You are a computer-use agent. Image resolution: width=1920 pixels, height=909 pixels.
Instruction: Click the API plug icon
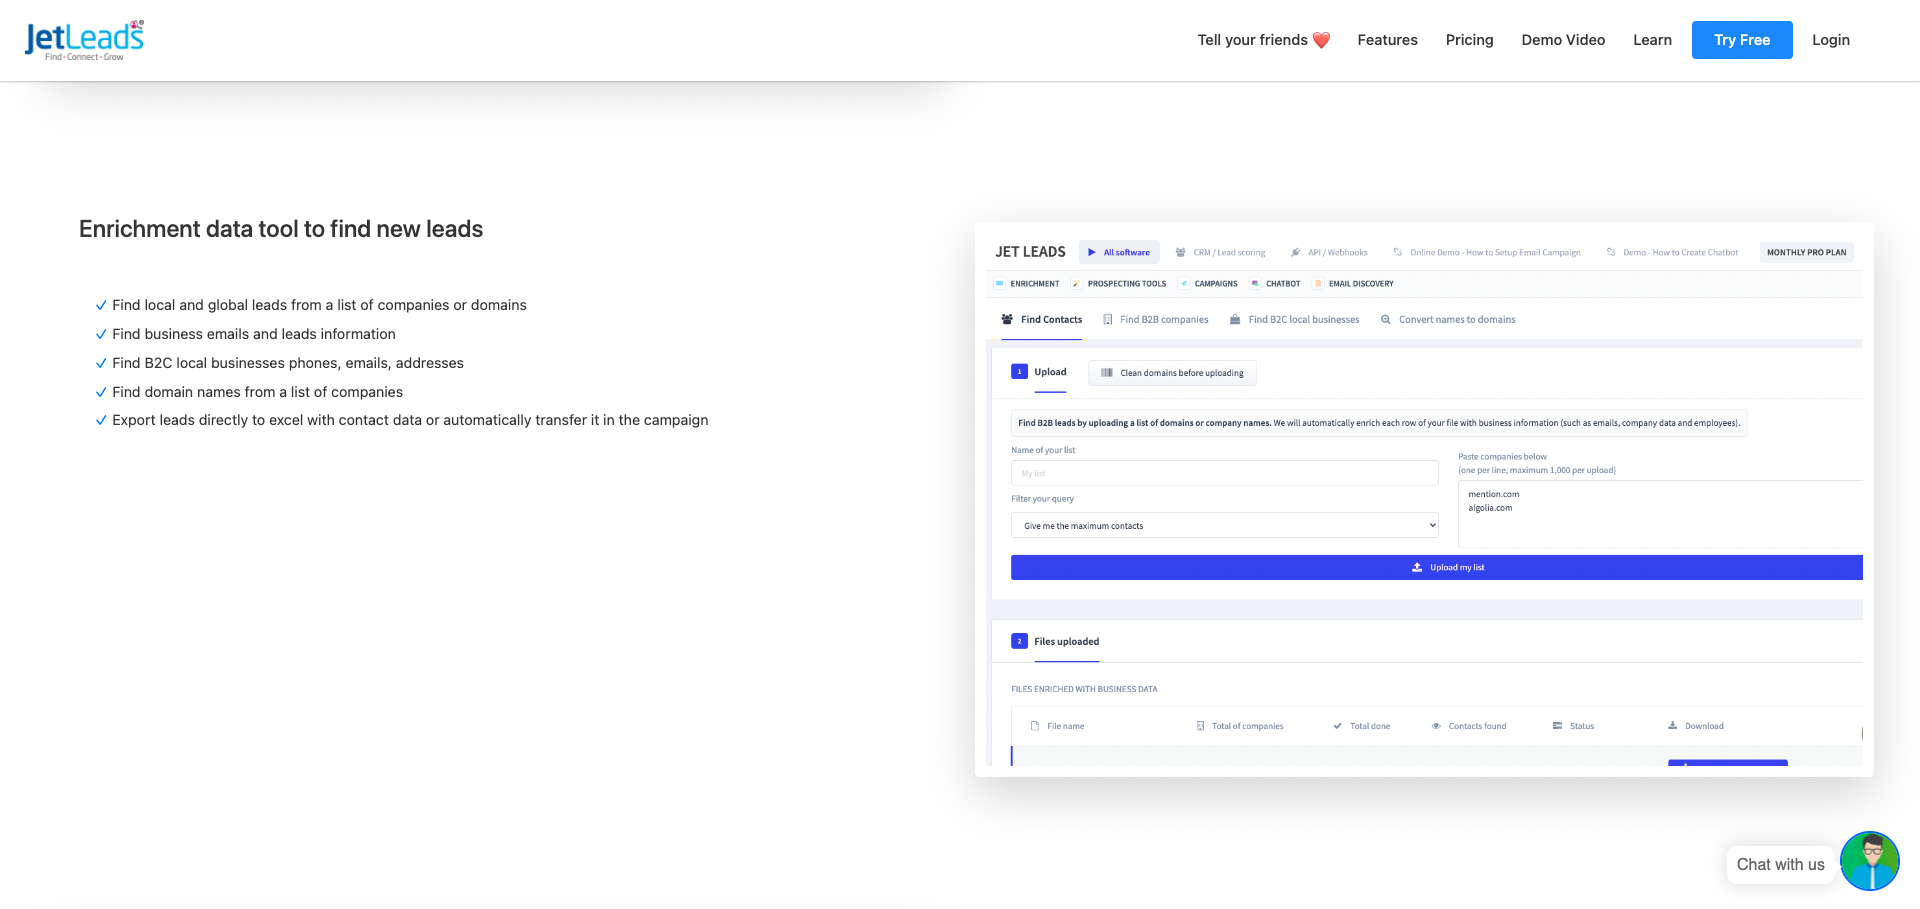coord(1296,252)
